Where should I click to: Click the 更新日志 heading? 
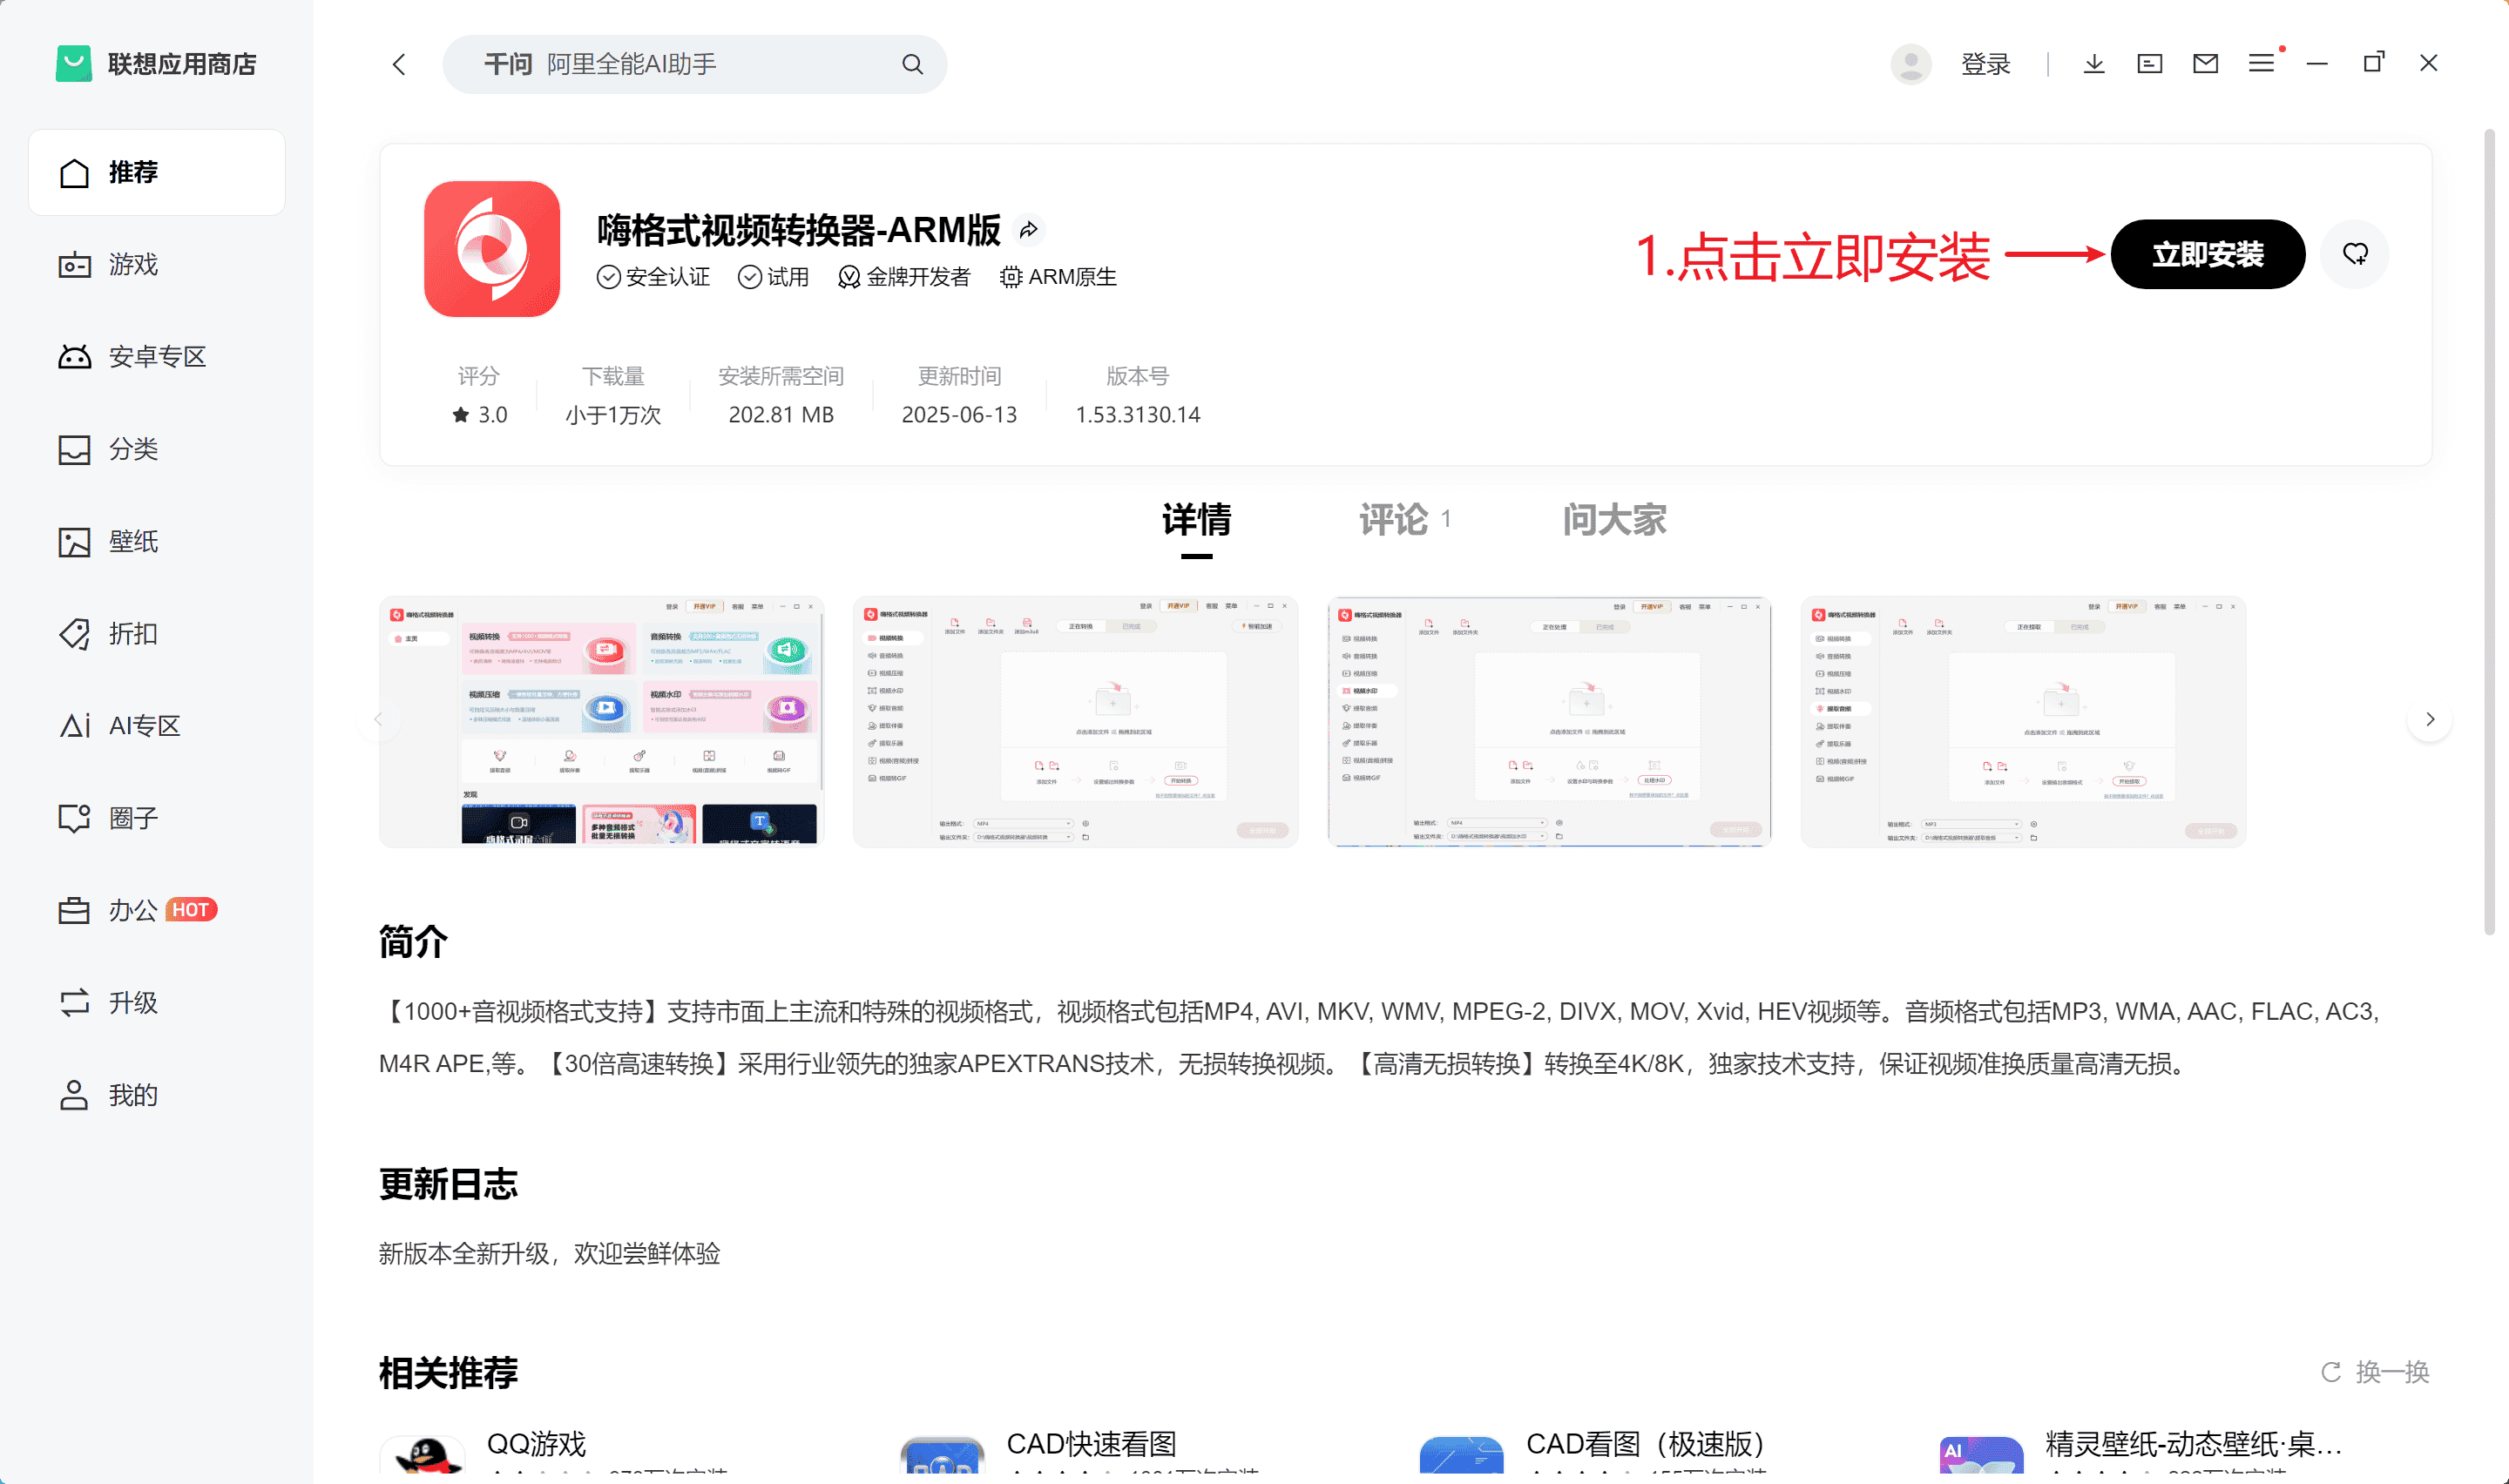coord(448,1184)
